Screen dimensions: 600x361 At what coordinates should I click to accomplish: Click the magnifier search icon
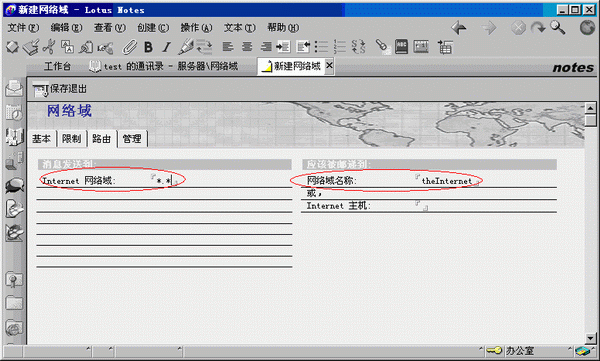coord(557,28)
